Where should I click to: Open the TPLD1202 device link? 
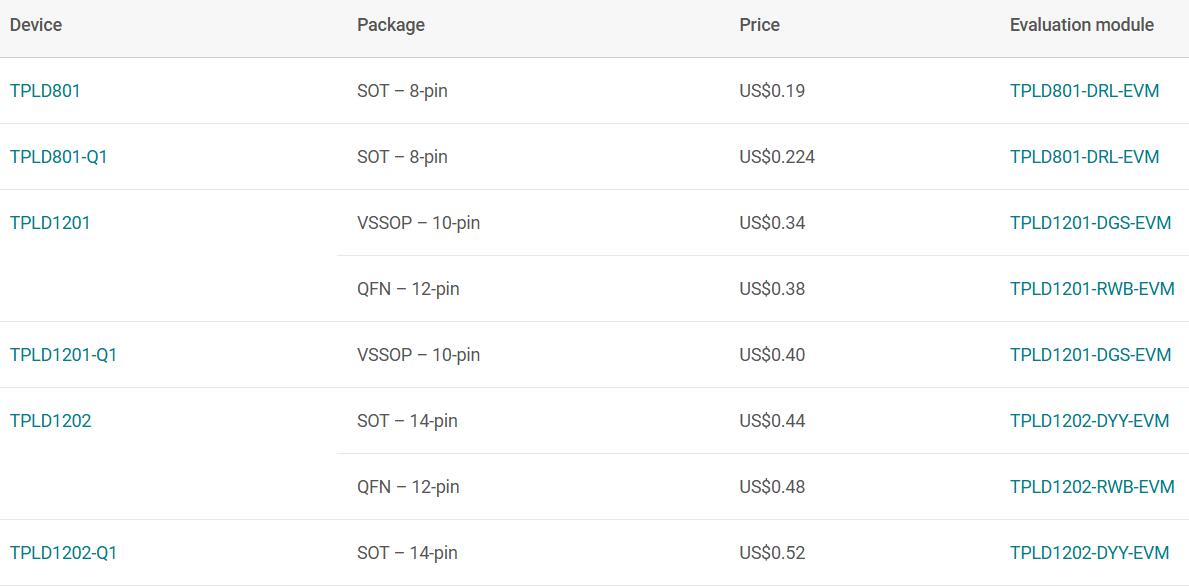[51, 421]
